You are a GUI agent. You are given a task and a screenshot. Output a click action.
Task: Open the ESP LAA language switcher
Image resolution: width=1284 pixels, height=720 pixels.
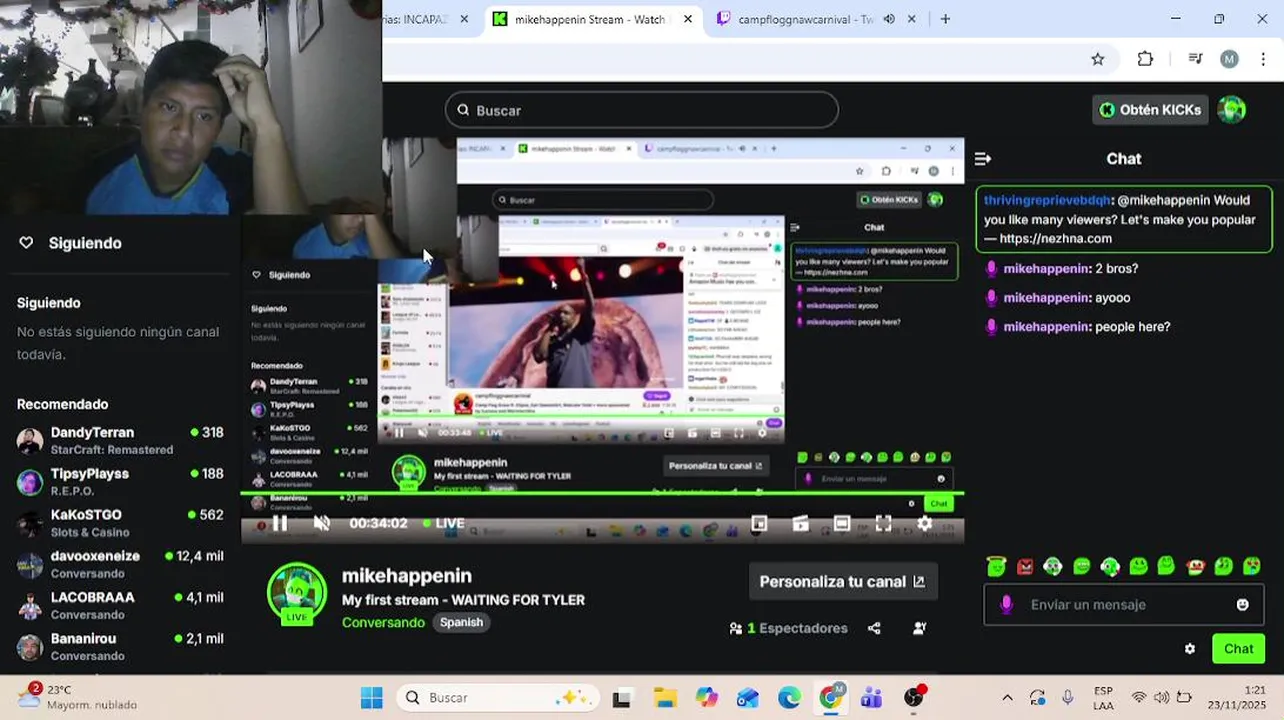point(1103,698)
